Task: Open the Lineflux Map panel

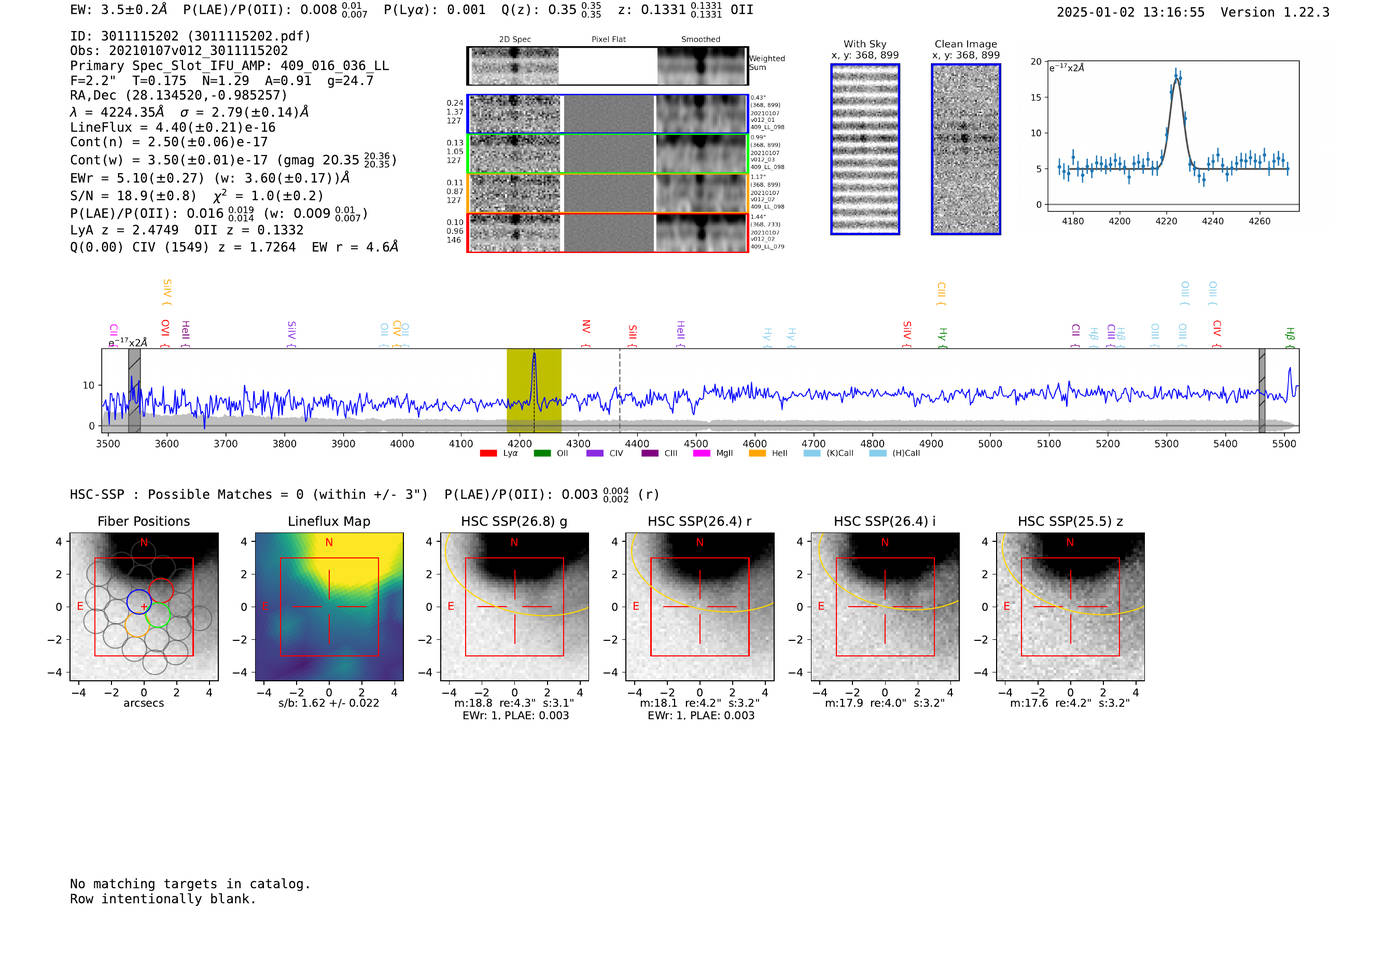Action: pos(329,606)
